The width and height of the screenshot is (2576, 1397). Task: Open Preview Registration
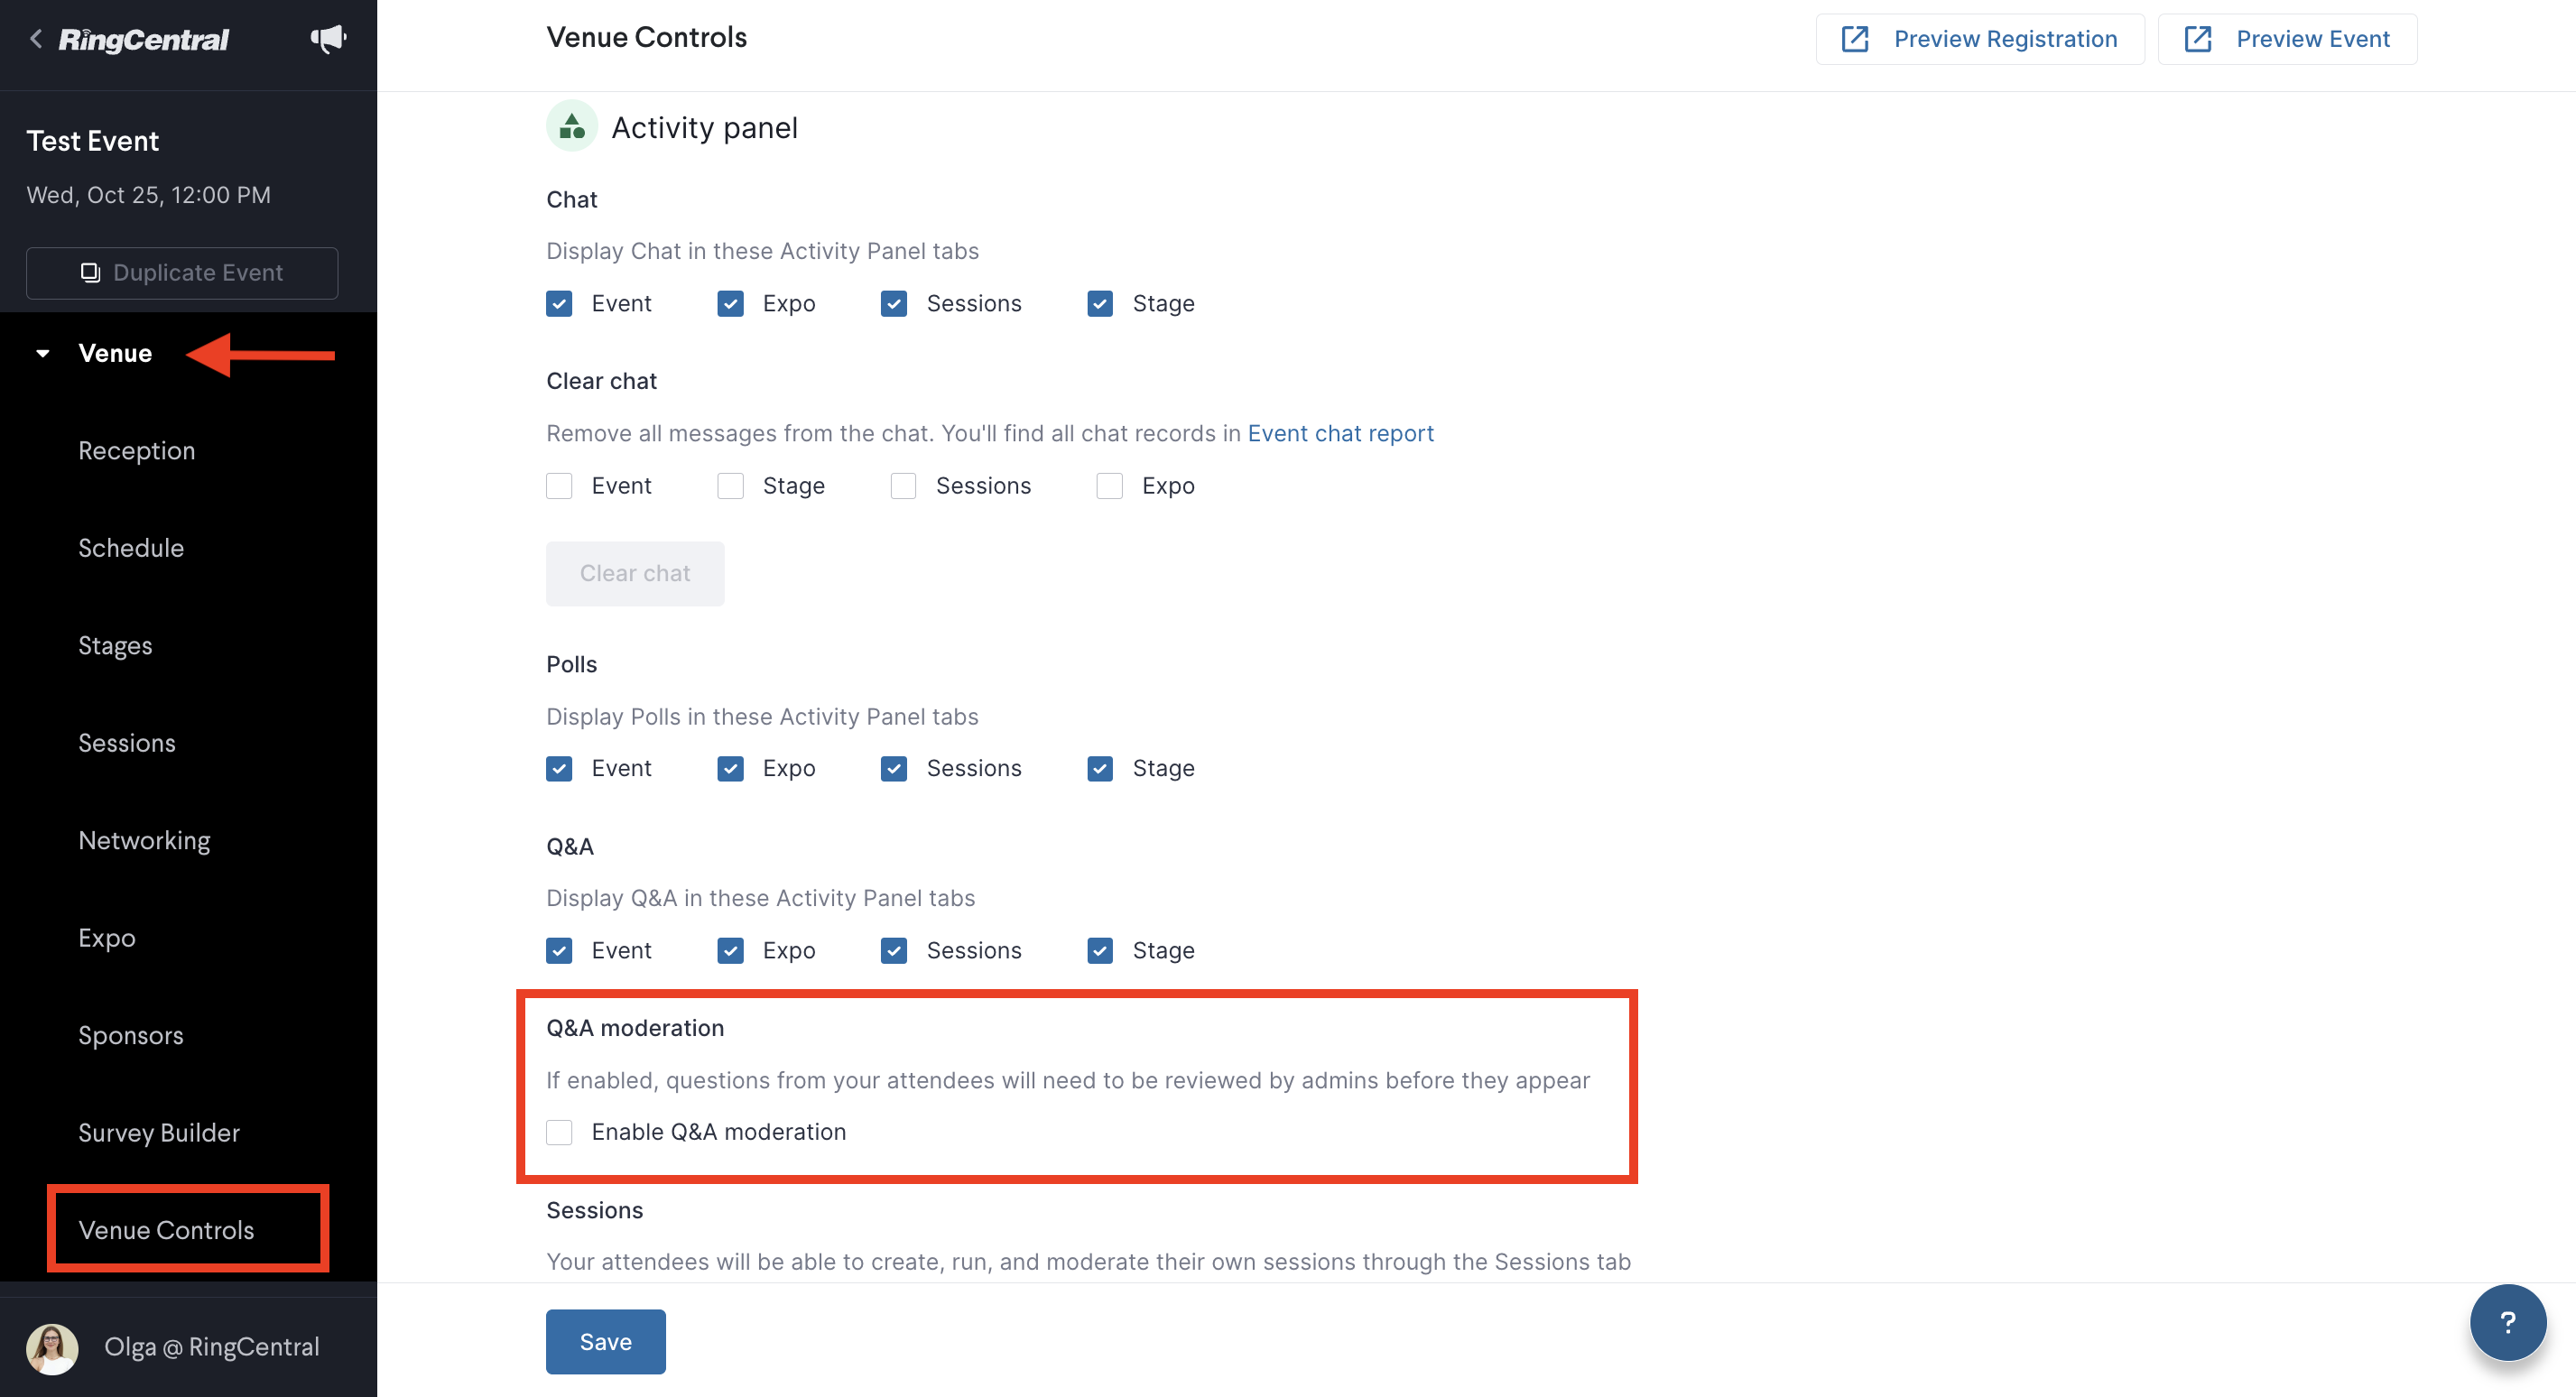pyautogui.click(x=1980, y=39)
